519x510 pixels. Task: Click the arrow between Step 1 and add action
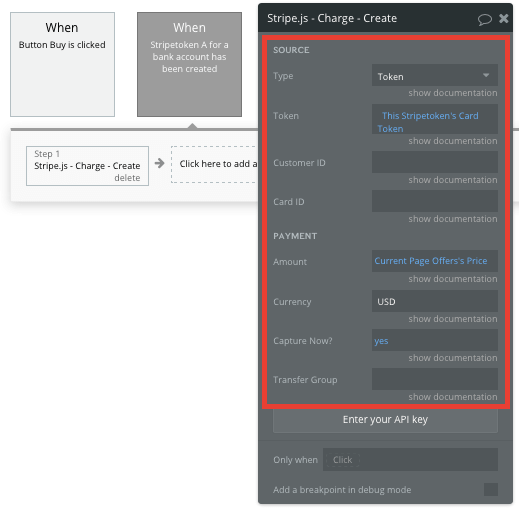(160, 163)
